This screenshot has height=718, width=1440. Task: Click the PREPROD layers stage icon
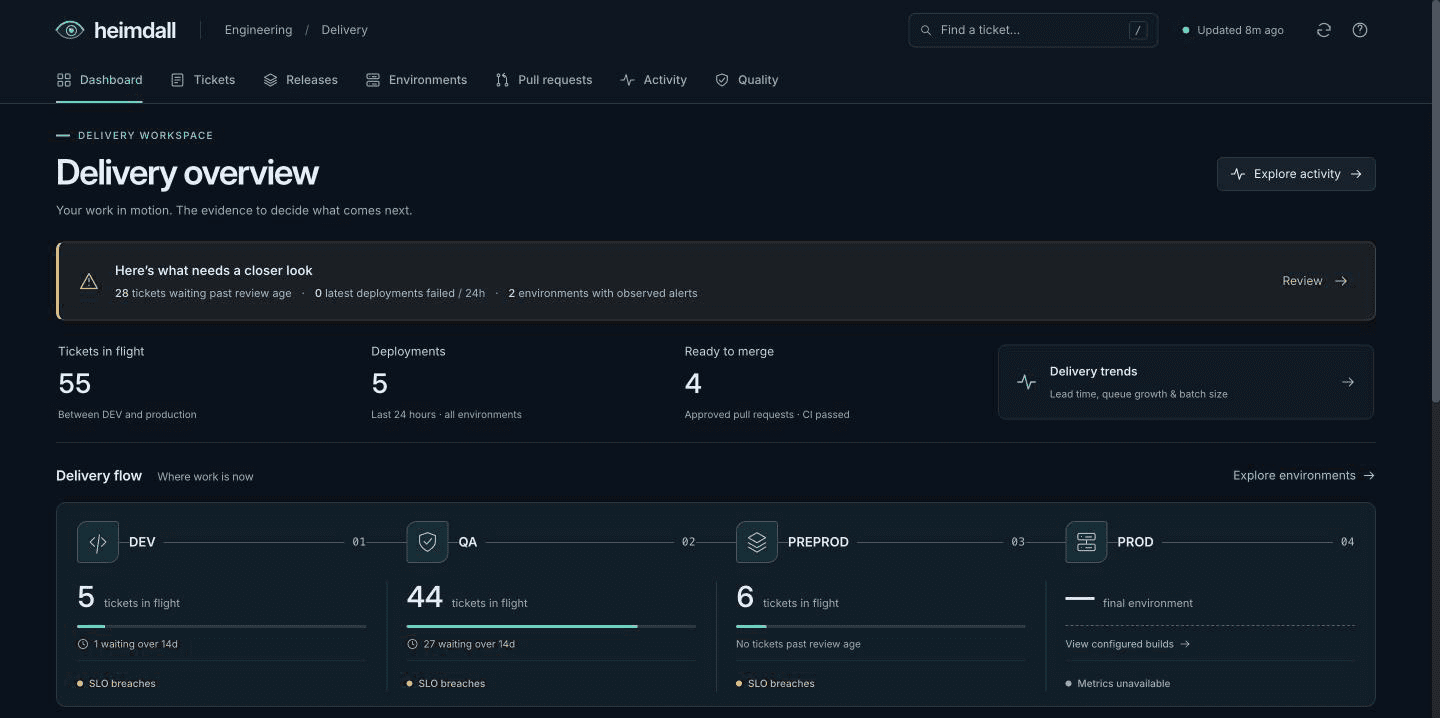coord(757,542)
